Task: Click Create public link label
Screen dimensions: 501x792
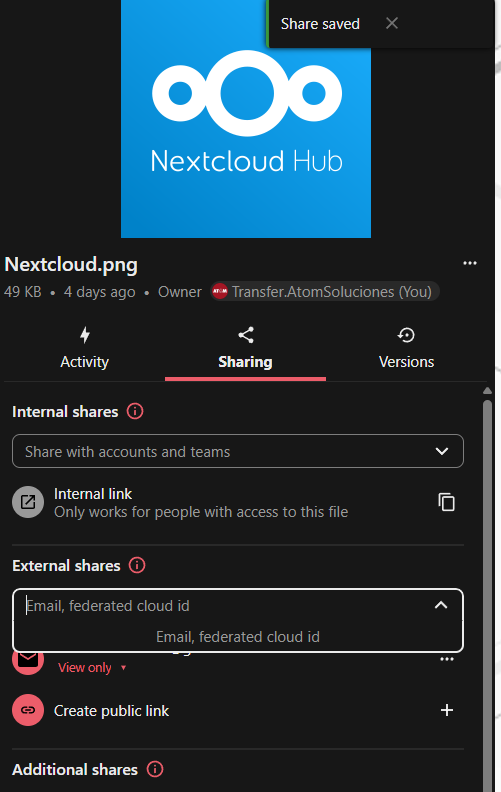Action: [111, 711]
